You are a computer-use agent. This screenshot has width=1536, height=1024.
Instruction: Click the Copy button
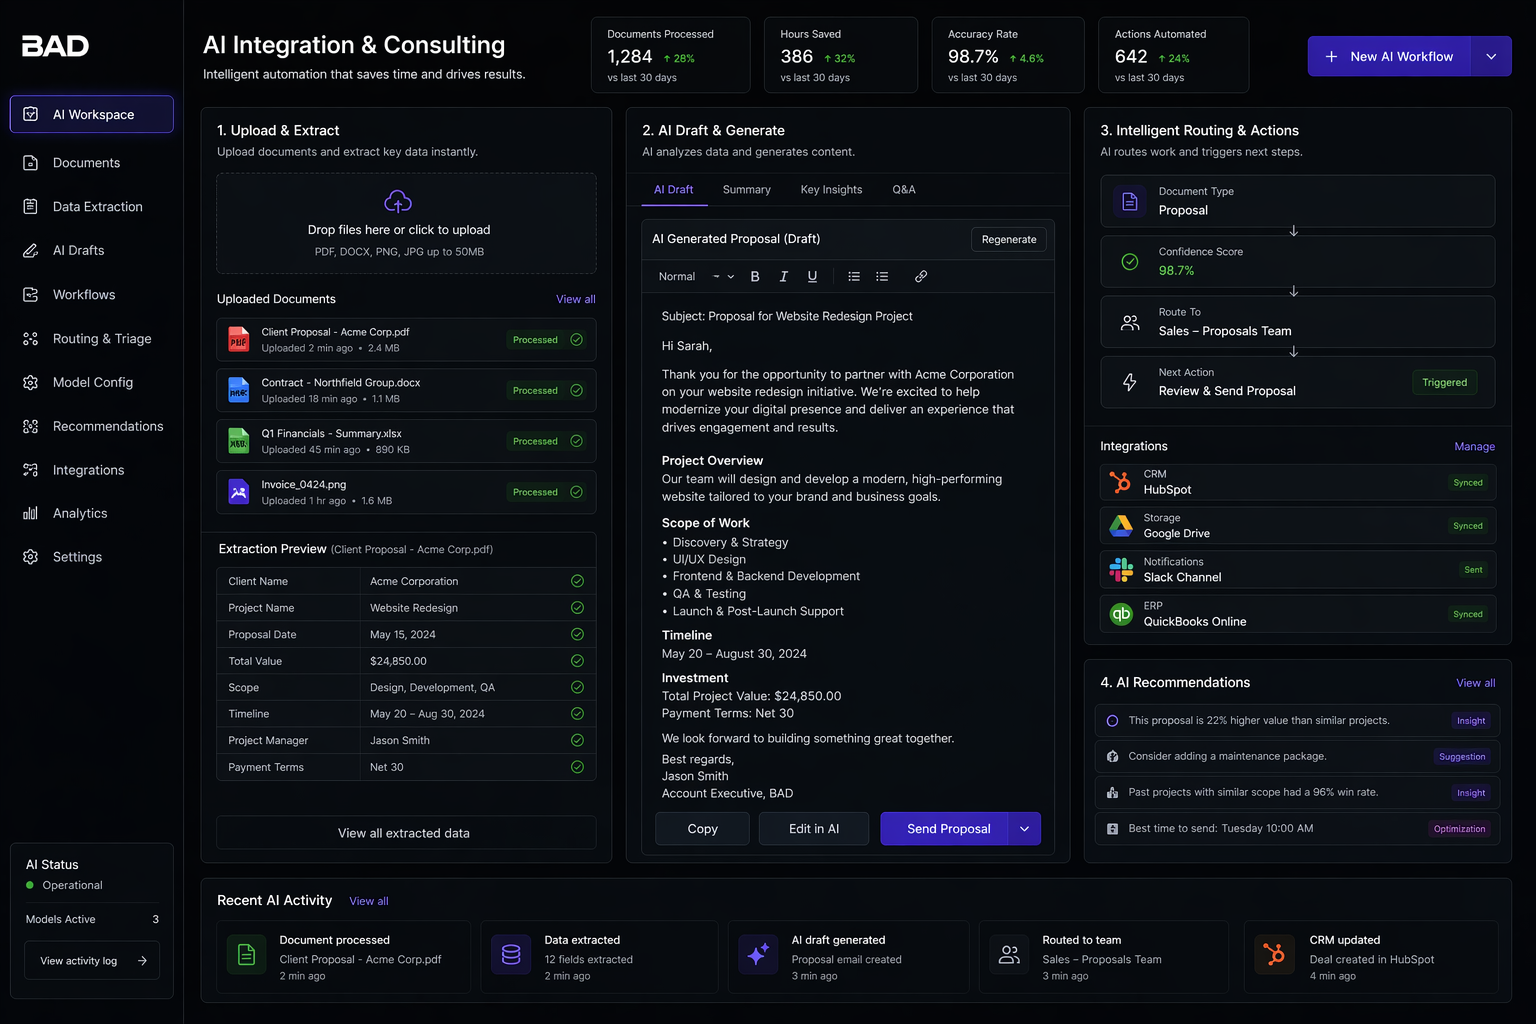click(x=702, y=829)
